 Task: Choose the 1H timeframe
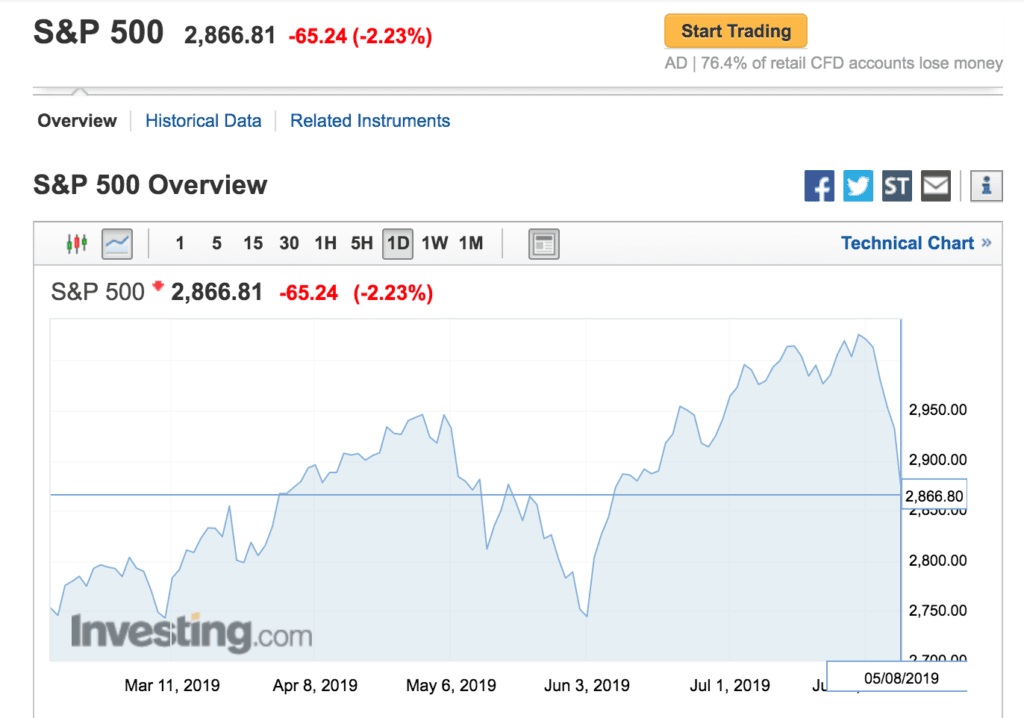[x=325, y=244]
